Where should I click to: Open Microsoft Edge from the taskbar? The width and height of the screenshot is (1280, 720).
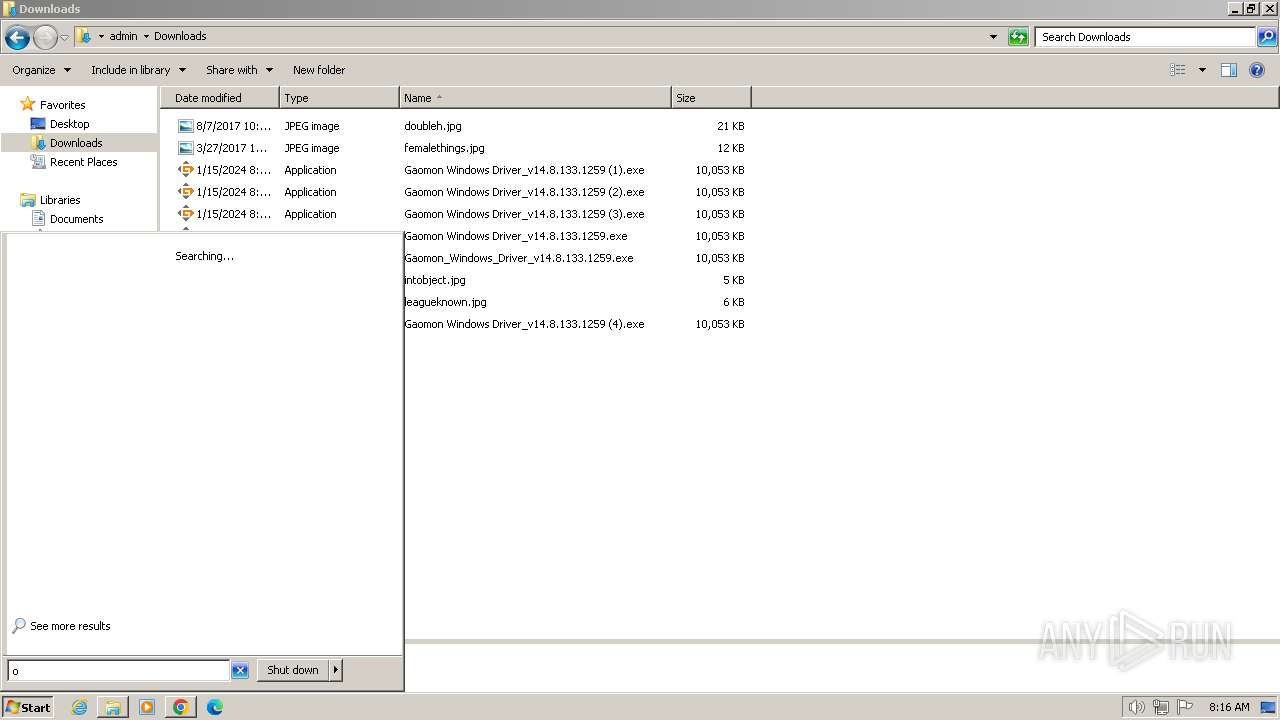pos(215,707)
